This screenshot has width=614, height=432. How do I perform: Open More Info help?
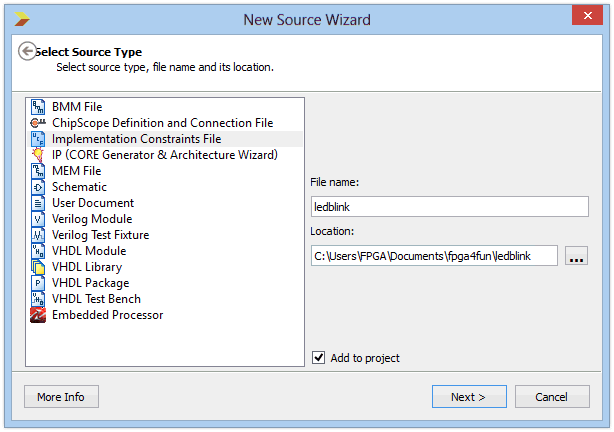tap(61, 397)
